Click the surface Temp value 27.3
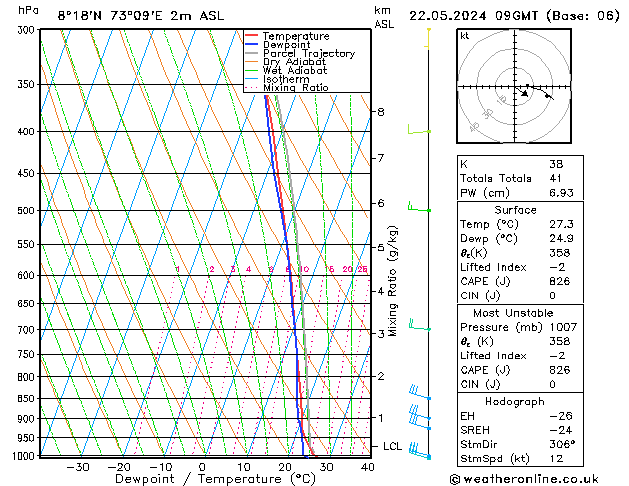Screen dimensions: 629x486 tap(562, 224)
